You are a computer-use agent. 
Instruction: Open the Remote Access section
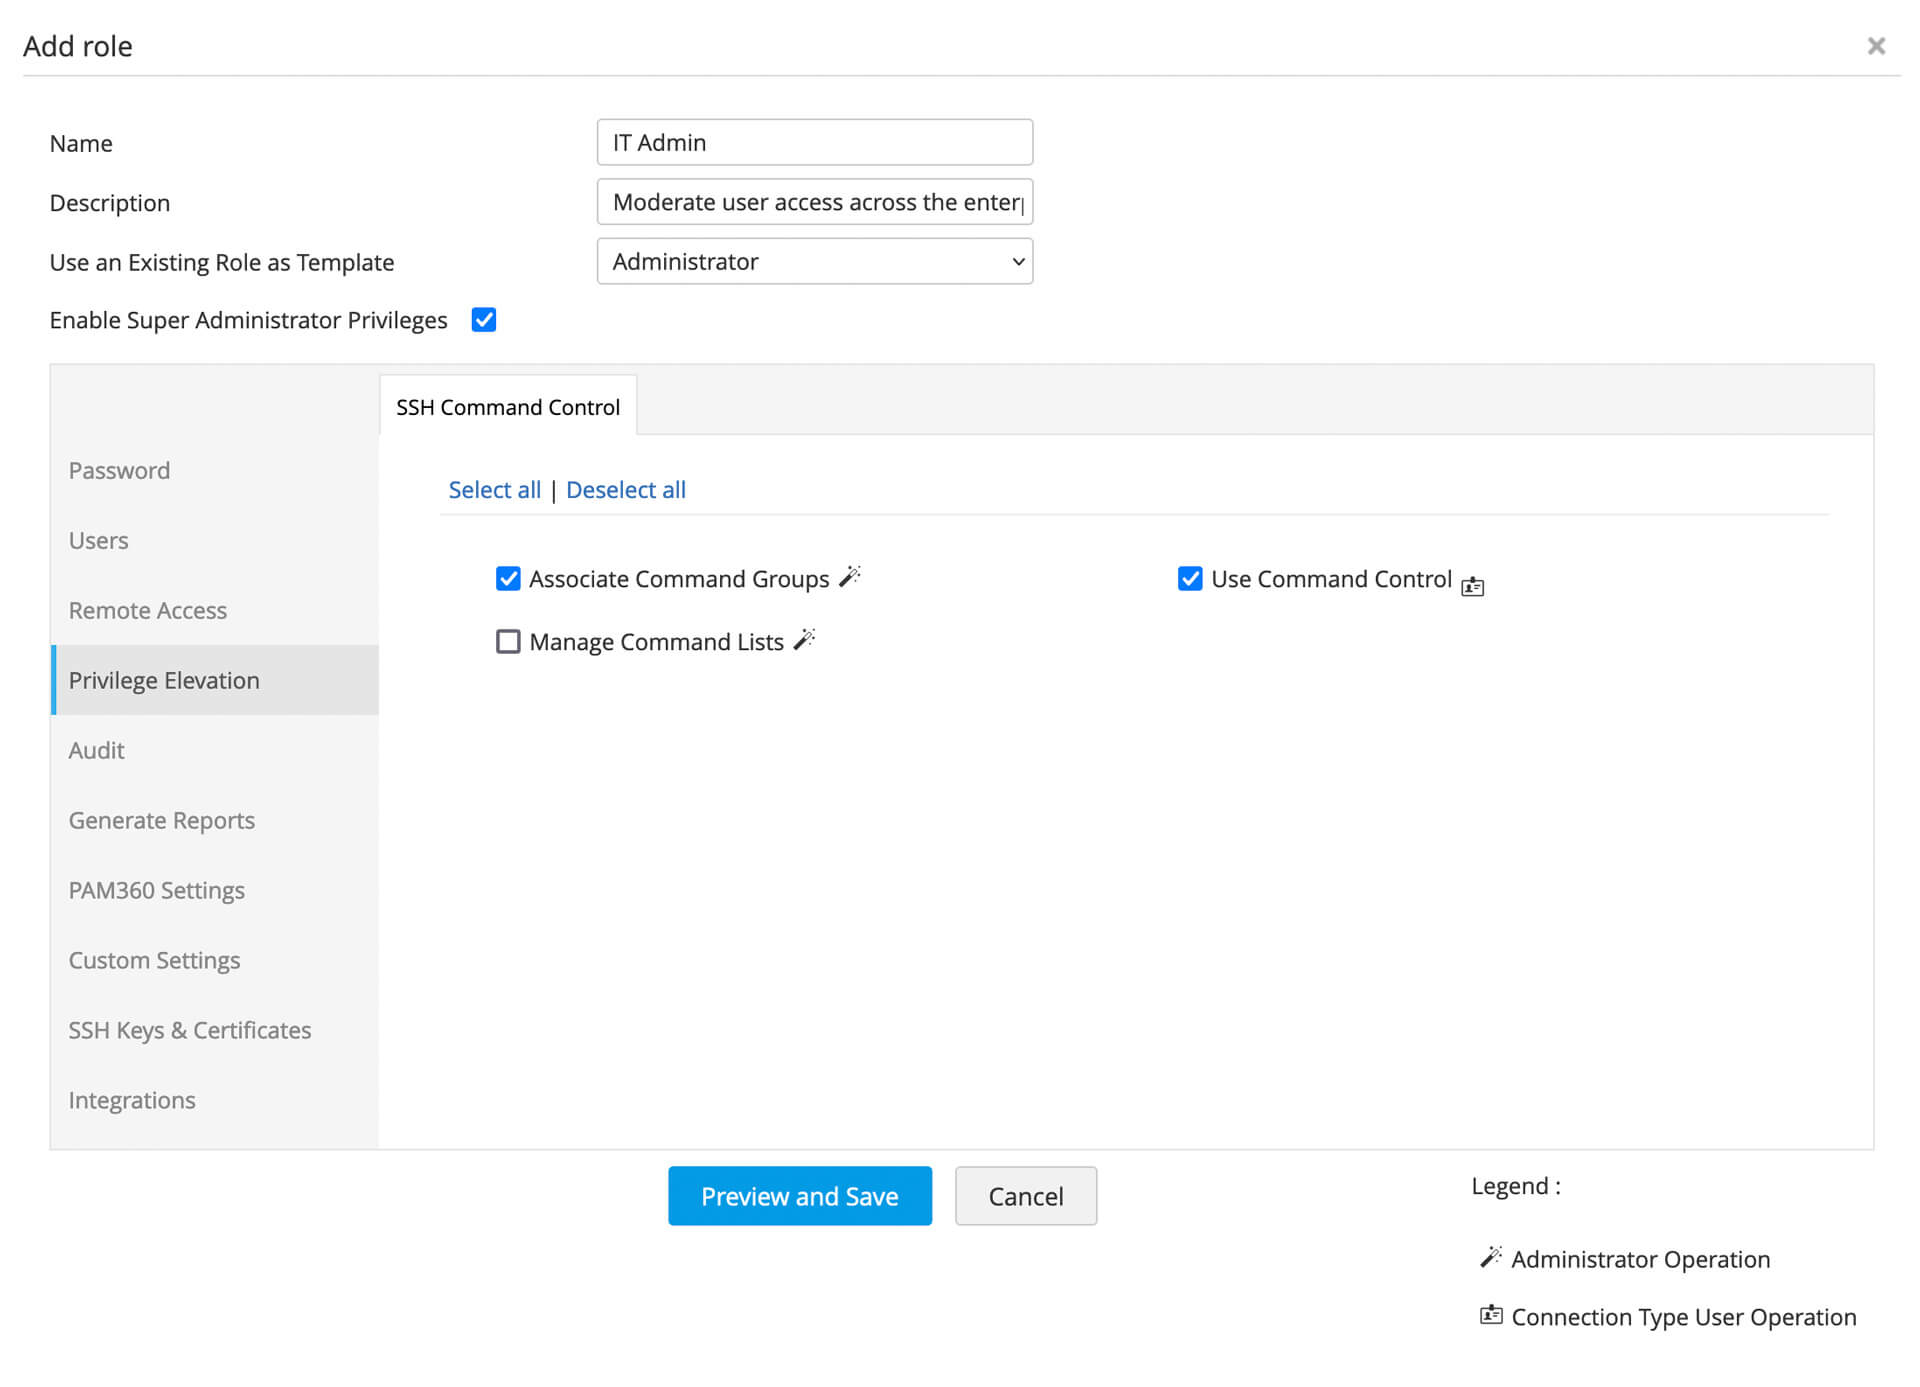[148, 610]
